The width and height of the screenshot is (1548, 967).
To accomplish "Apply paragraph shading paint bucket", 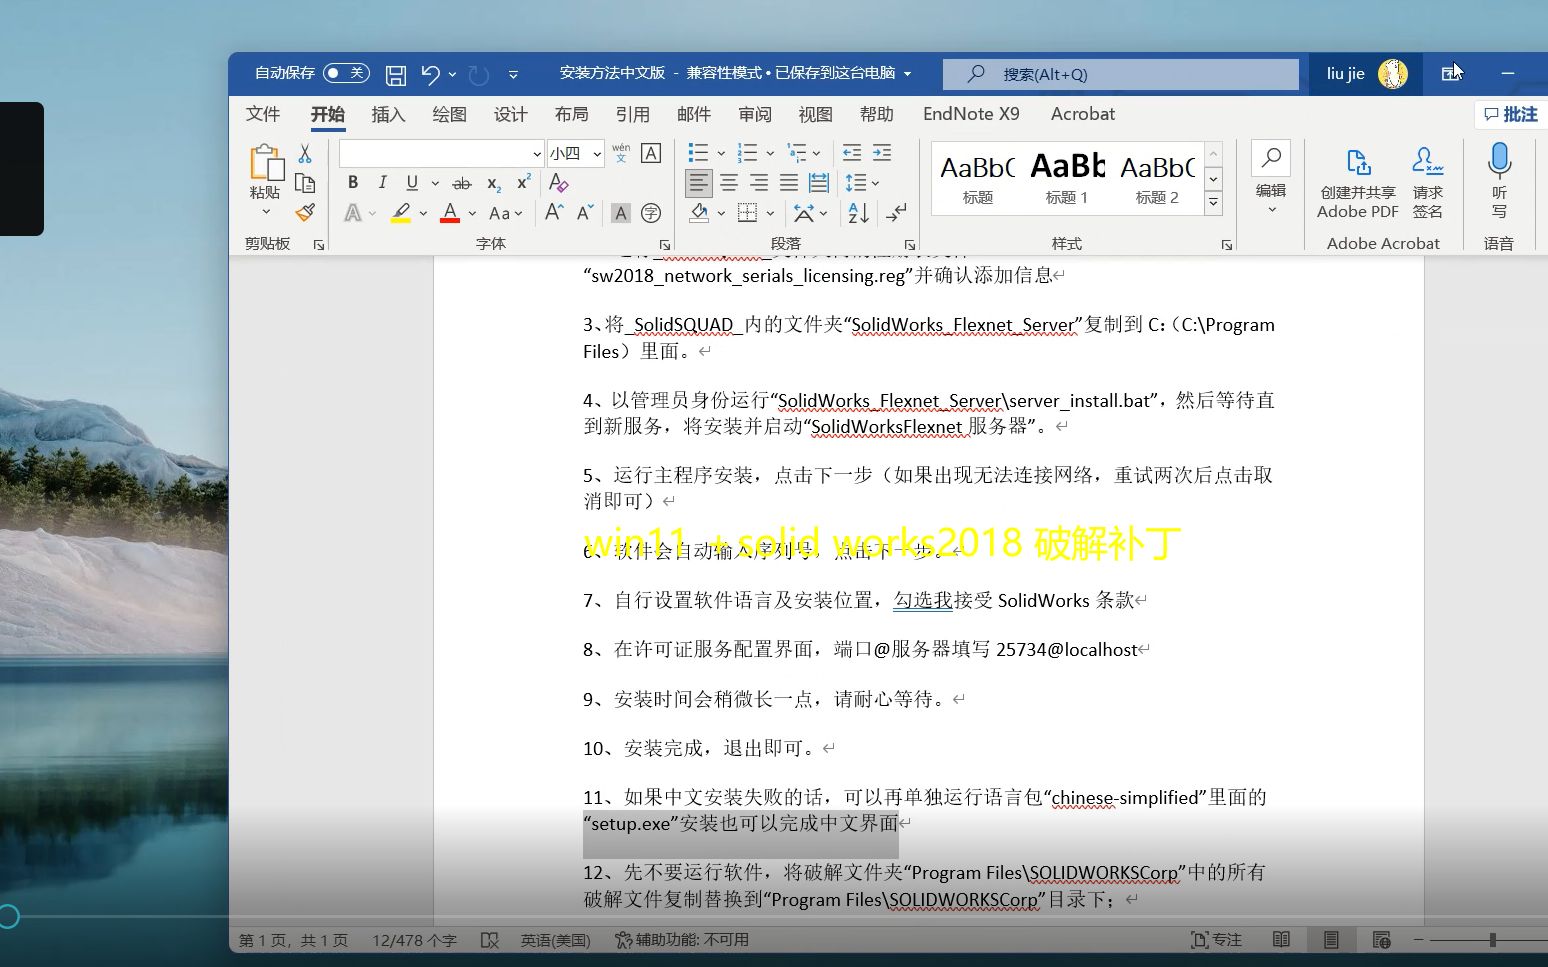I will 699,213.
